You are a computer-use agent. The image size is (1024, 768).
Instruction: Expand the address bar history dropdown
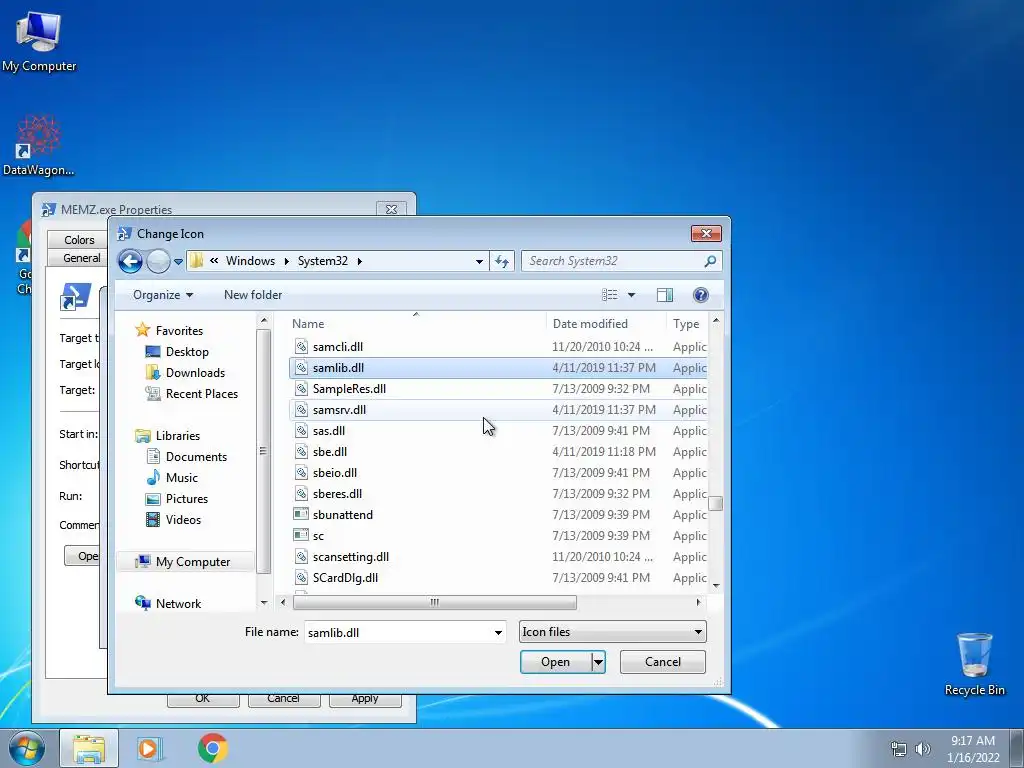click(x=479, y=261)
